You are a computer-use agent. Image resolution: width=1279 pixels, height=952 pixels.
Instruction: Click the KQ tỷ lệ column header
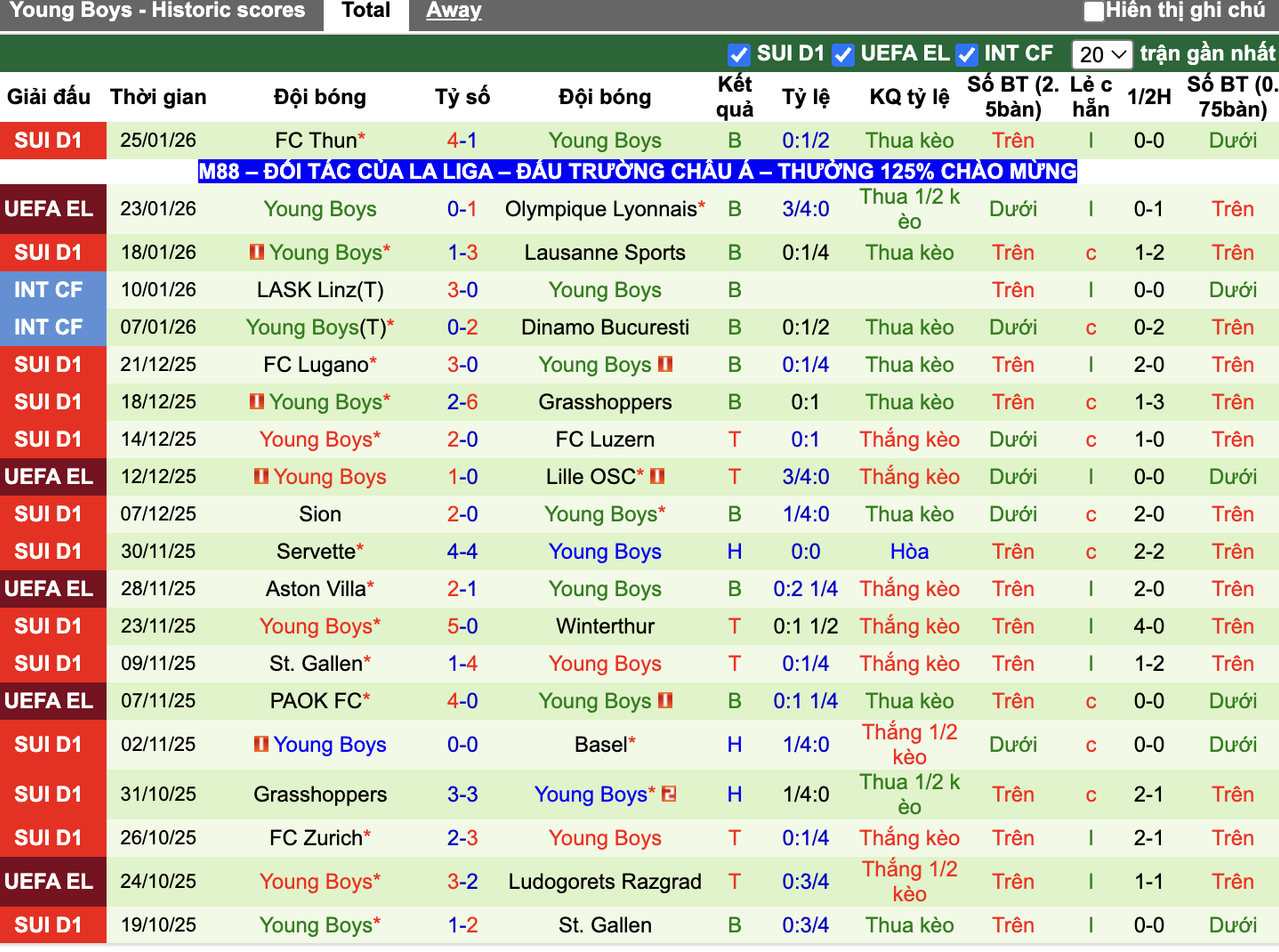[x=909, y=97]
